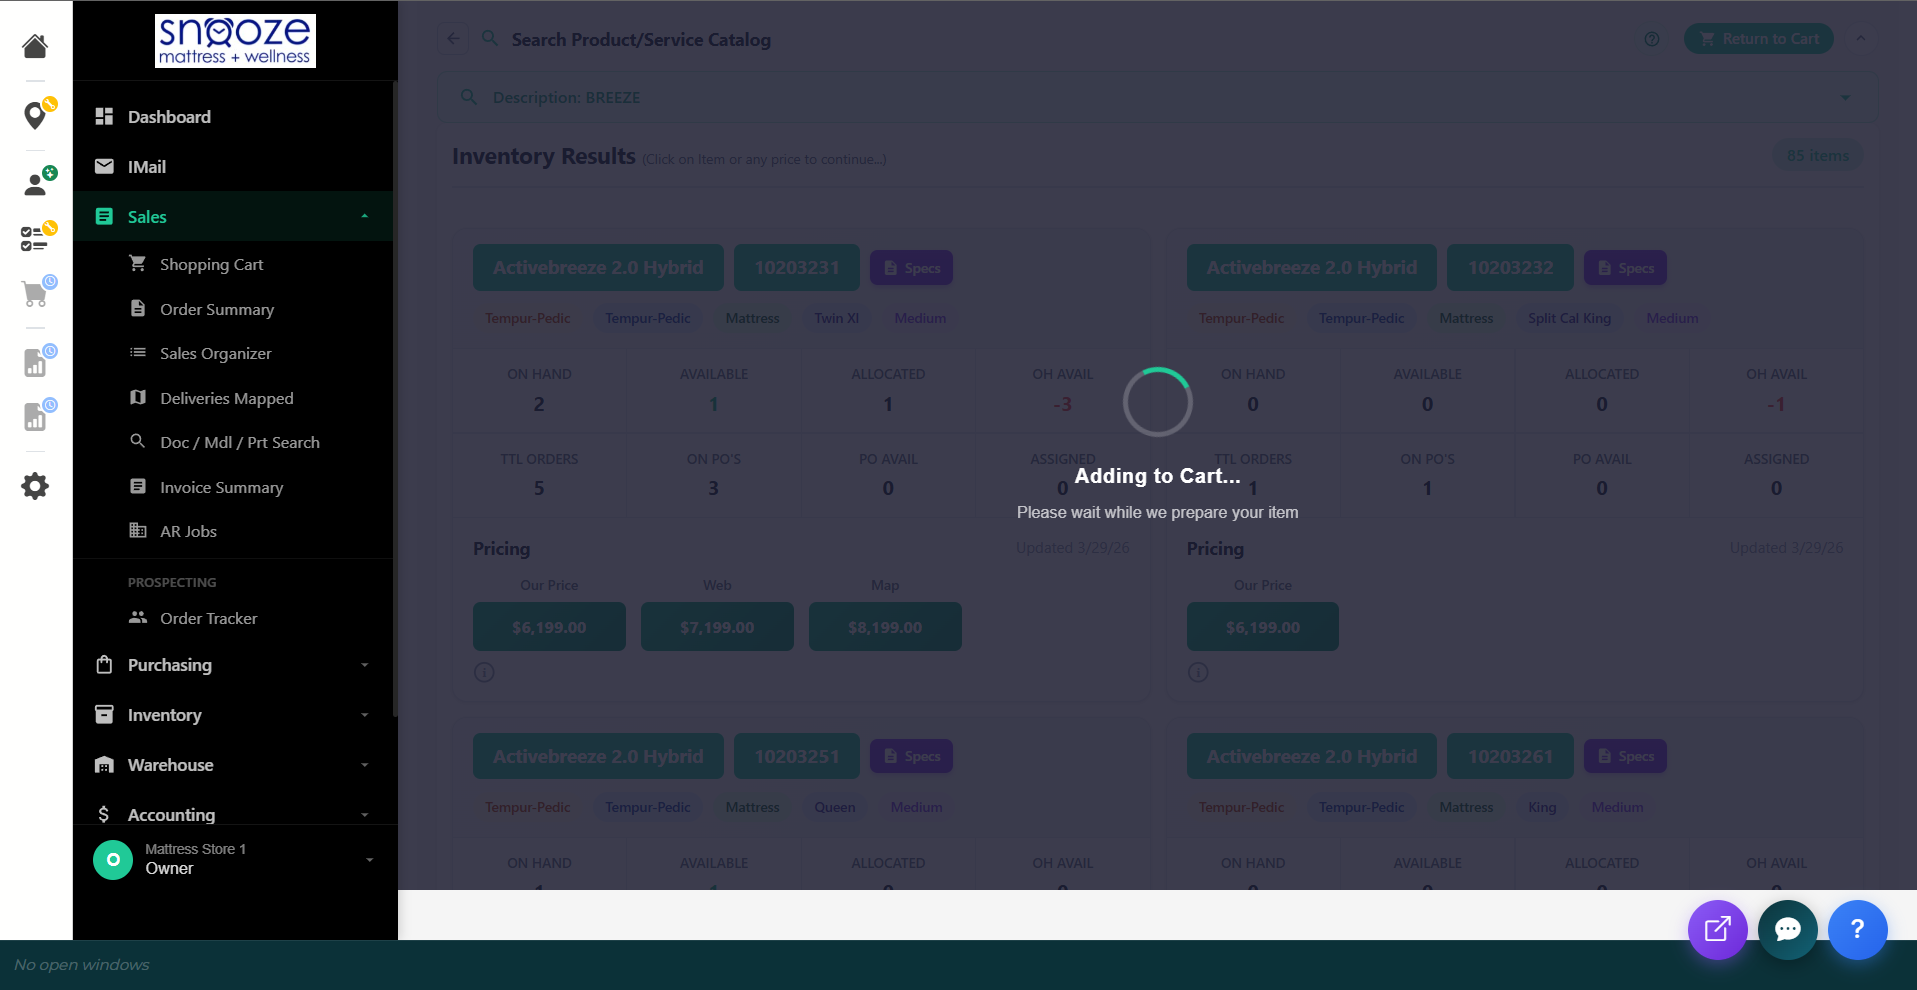Click item number 10203231 button

click(x=797, y=267)
